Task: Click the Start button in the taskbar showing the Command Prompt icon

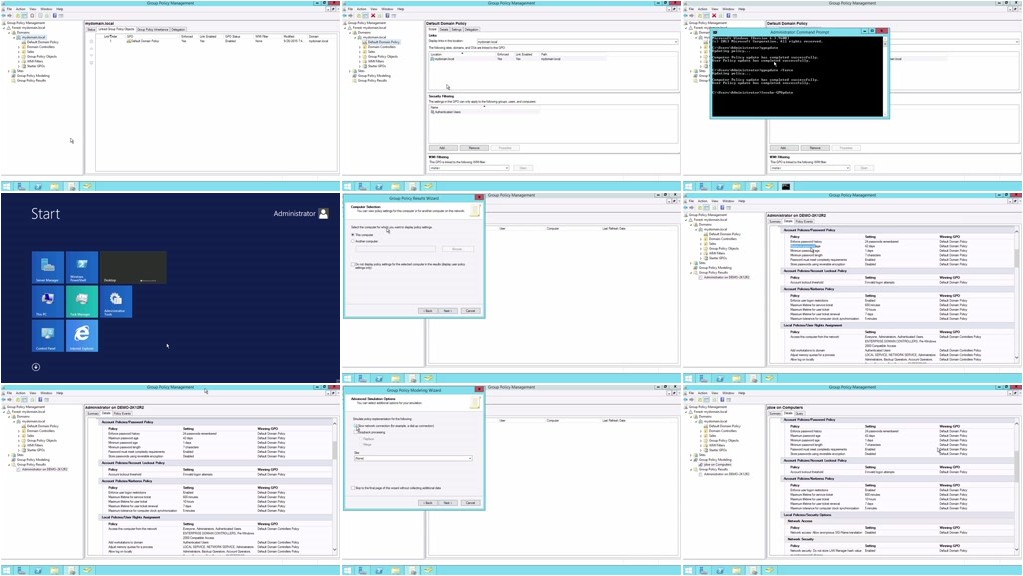Action: (x=689, y=187)
